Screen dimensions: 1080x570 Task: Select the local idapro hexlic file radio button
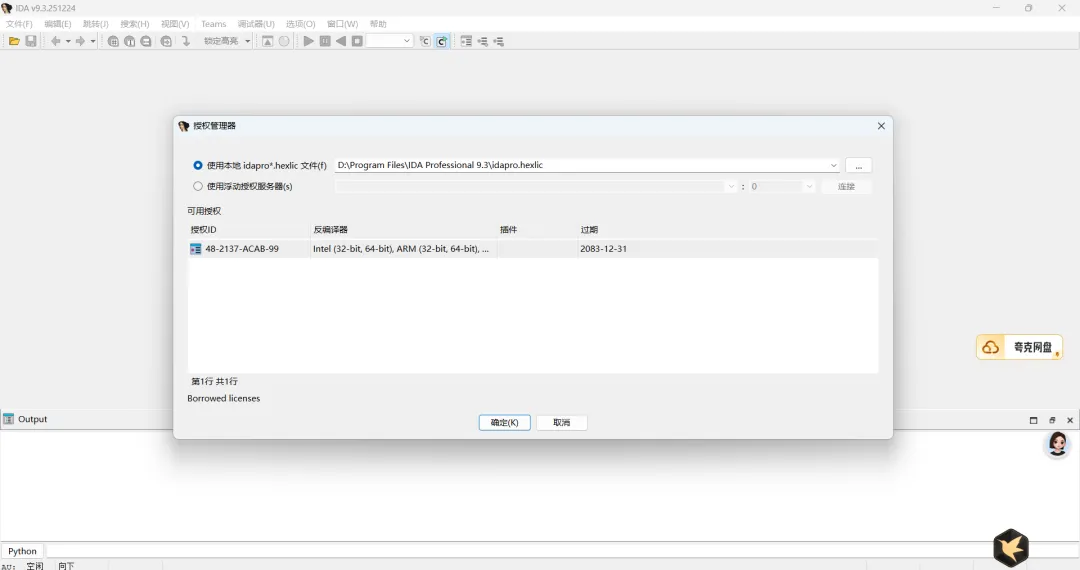click(x=198, y=165)
